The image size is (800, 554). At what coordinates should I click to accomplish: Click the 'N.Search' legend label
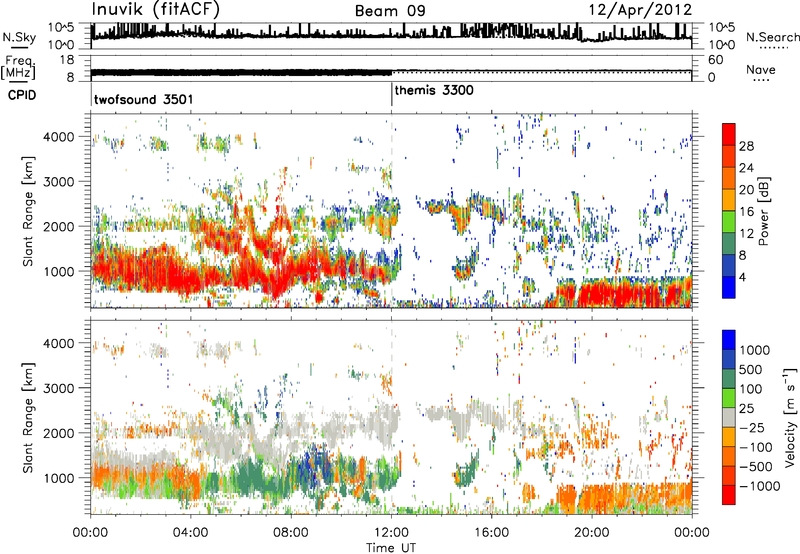point(772,37)
